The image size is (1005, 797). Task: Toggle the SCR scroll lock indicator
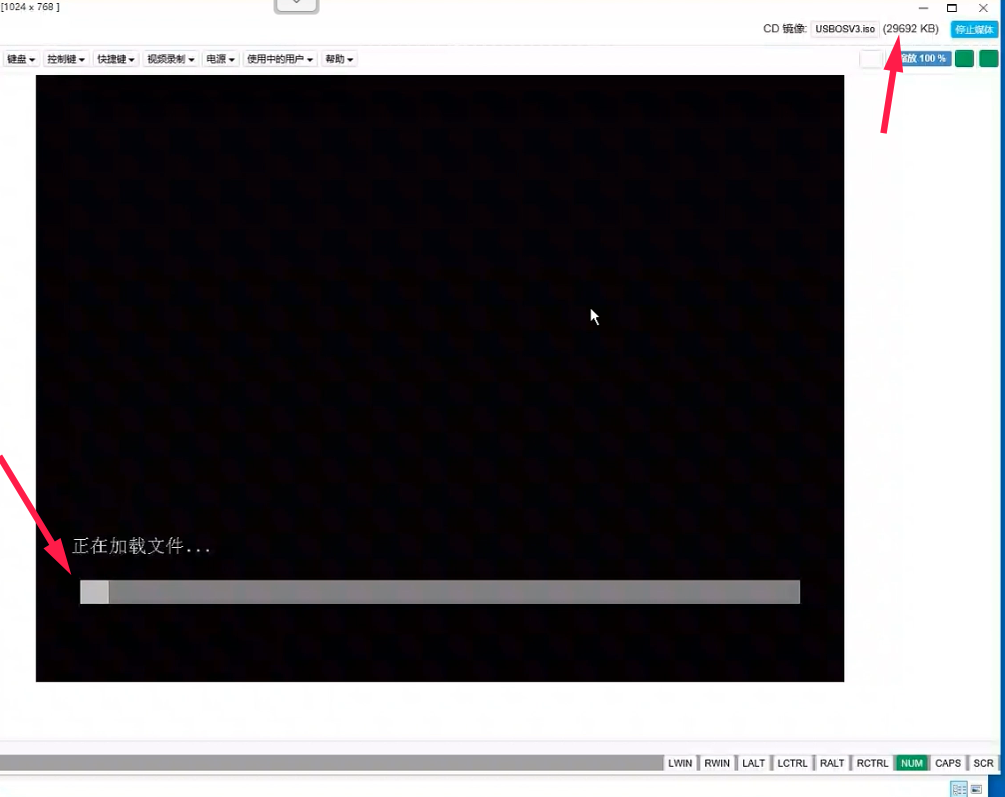click(984, 763)
